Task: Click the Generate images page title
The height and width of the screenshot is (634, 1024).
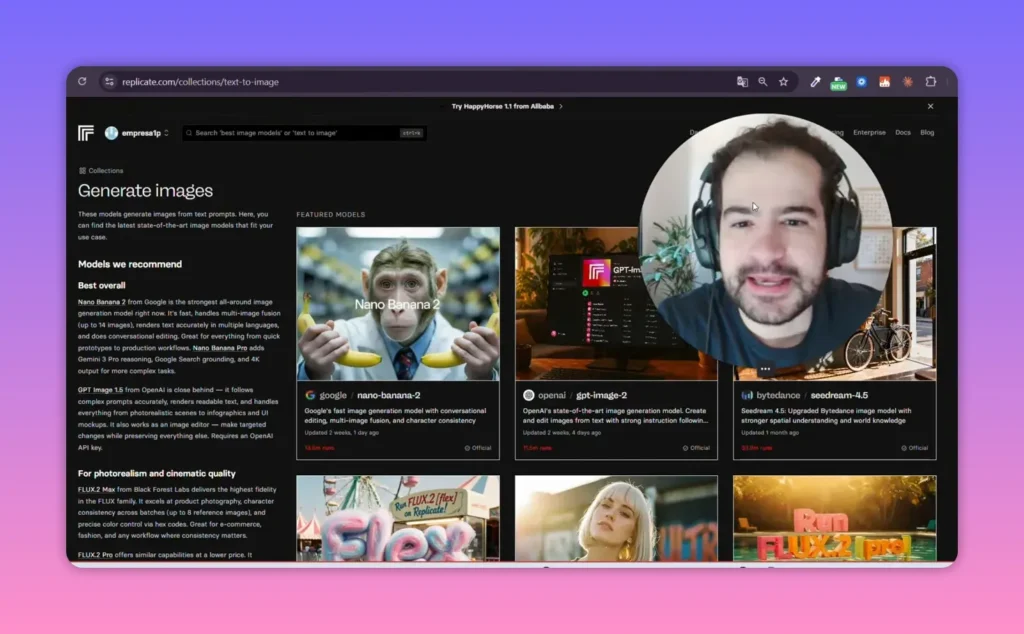Action: tap(145, 191)
